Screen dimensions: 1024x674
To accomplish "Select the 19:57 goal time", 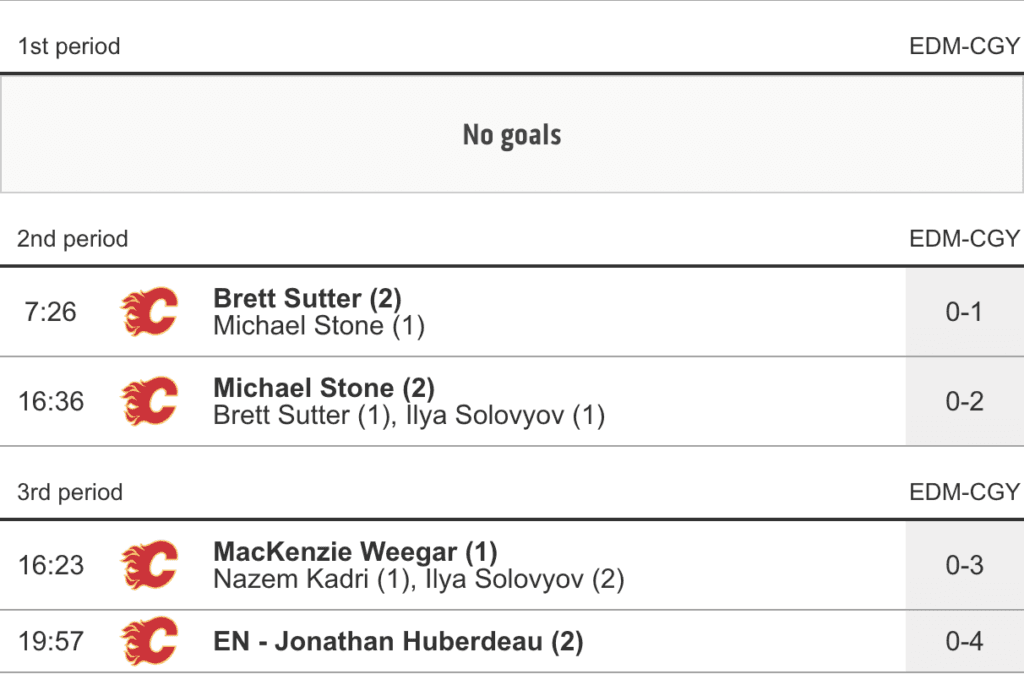I will [x=51, y=641].
